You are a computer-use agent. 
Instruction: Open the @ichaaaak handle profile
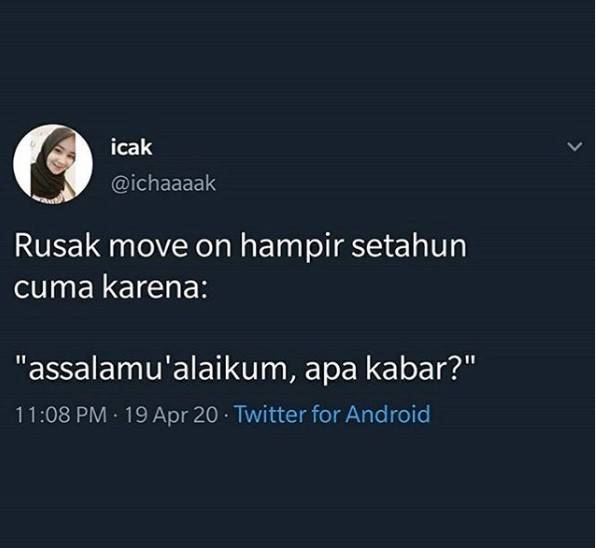tap(163, 184)
